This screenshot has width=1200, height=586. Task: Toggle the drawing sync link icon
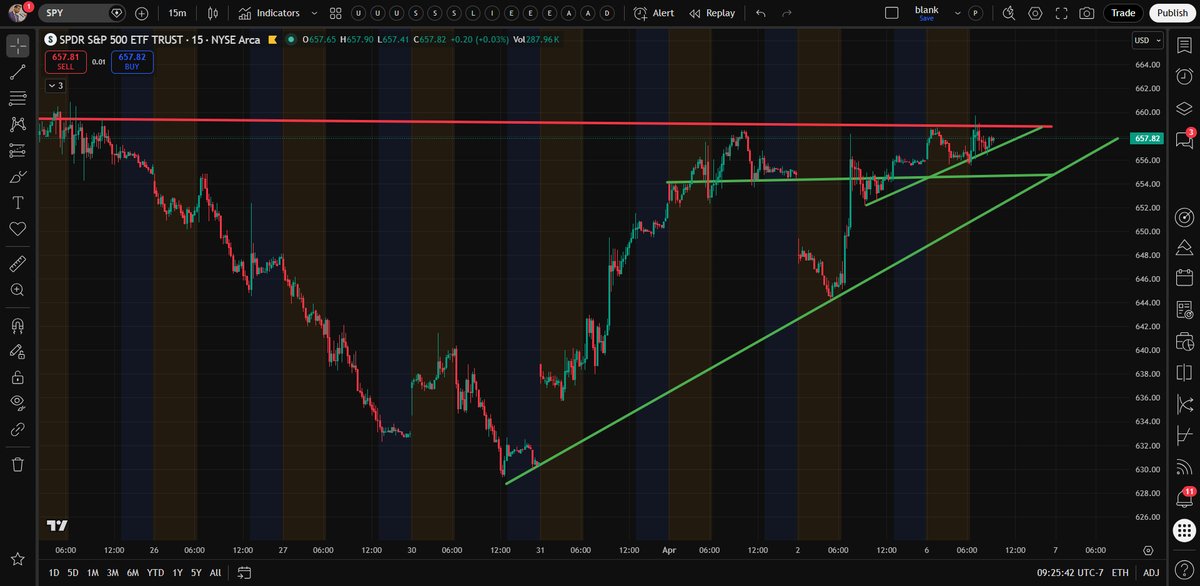[17, 429]
